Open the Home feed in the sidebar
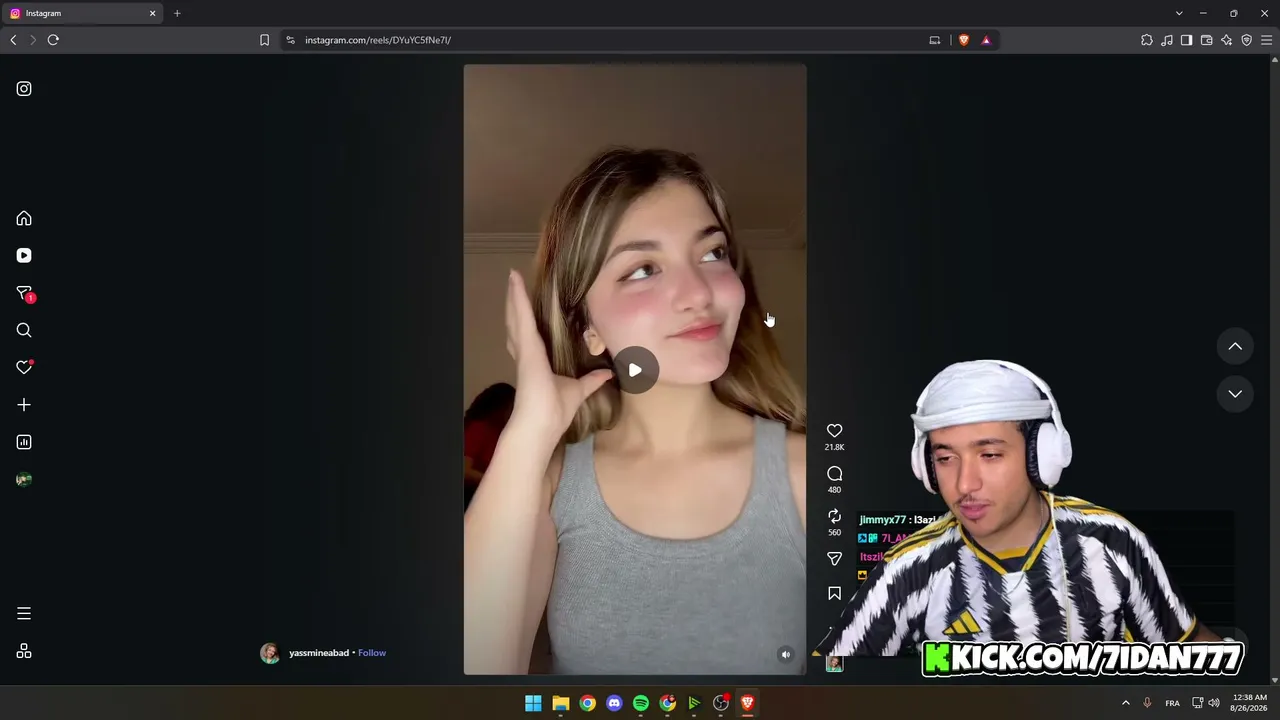 24,218
